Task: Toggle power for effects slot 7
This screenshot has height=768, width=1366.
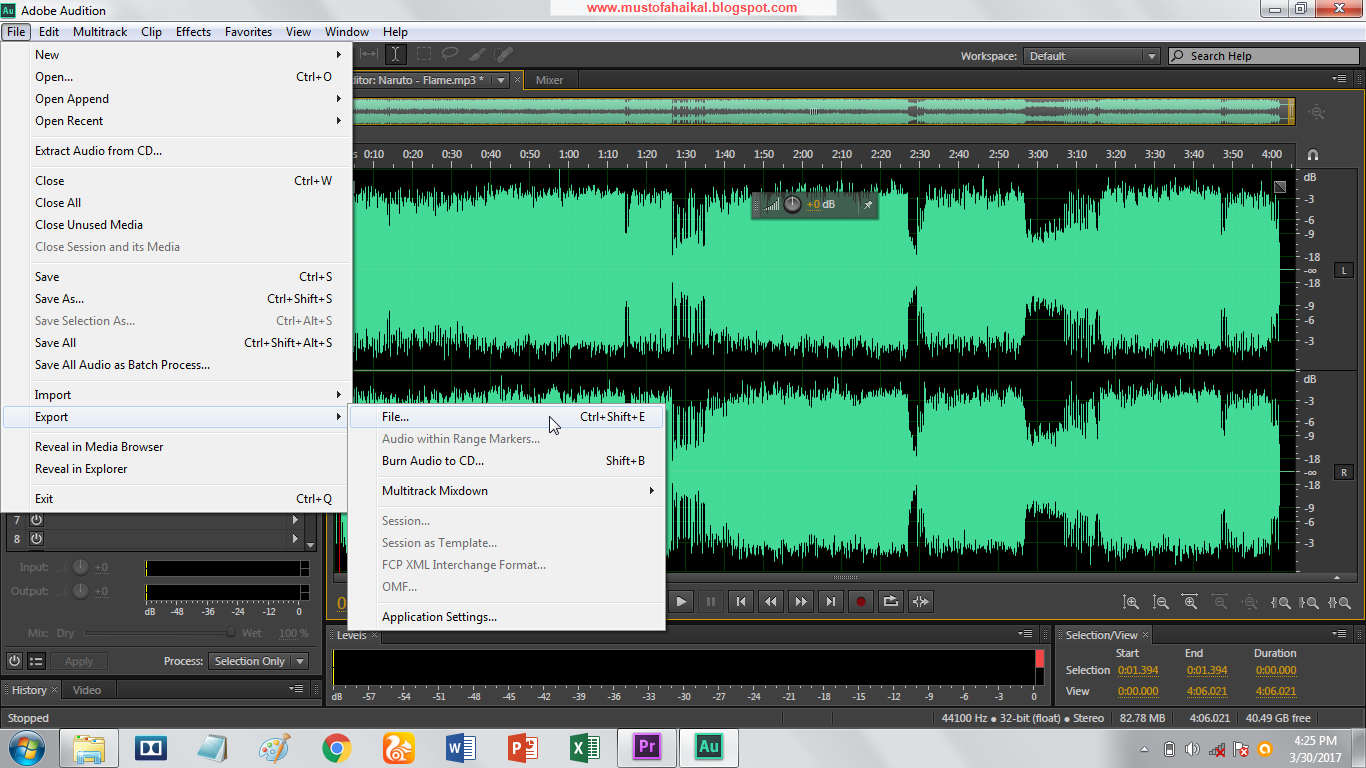Action: [x=36, y=520]
